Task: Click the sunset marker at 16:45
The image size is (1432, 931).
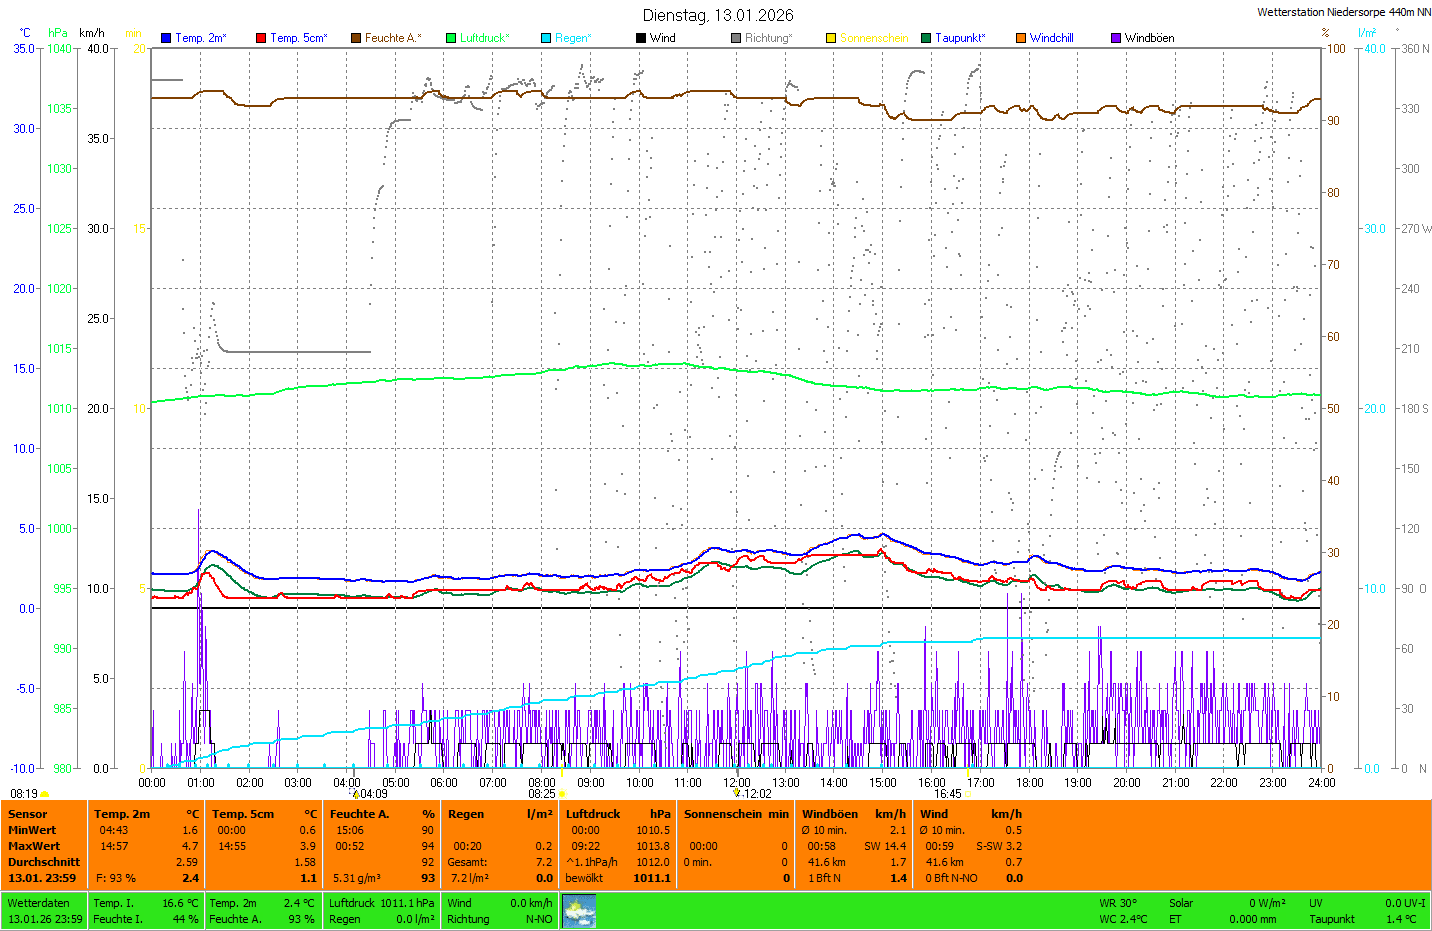Action: click(968, 794)
